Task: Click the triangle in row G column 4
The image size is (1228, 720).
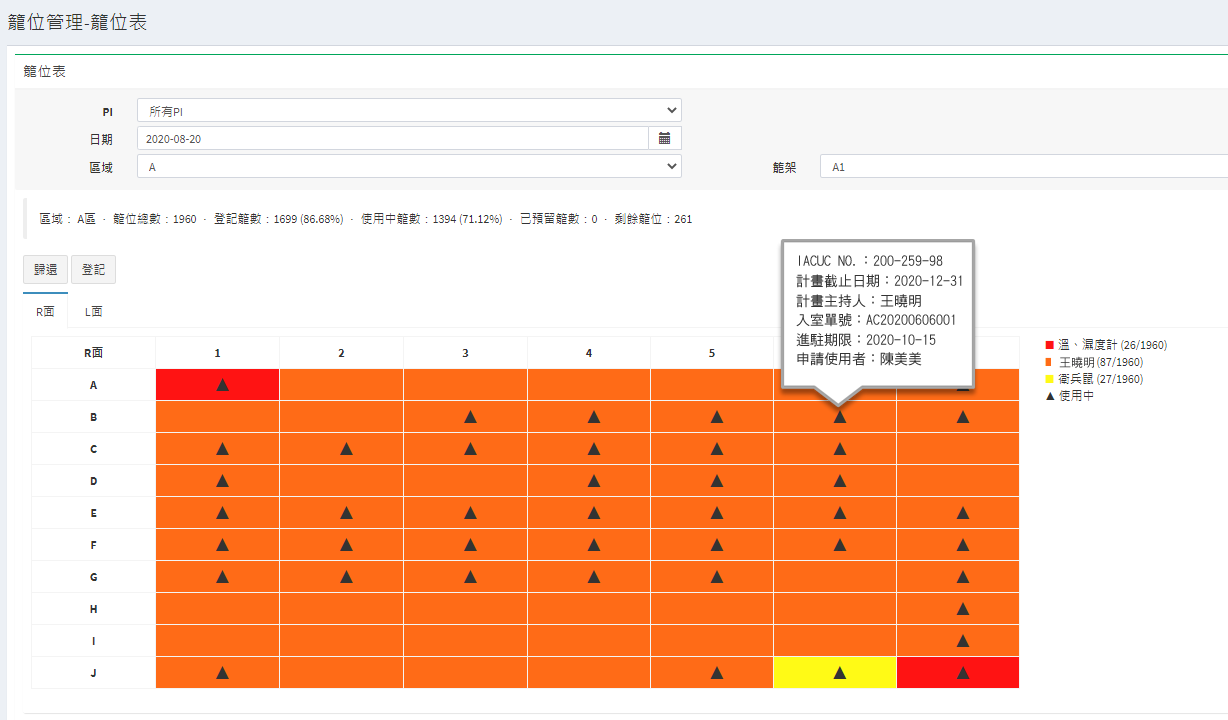Action: click(593, 577)
